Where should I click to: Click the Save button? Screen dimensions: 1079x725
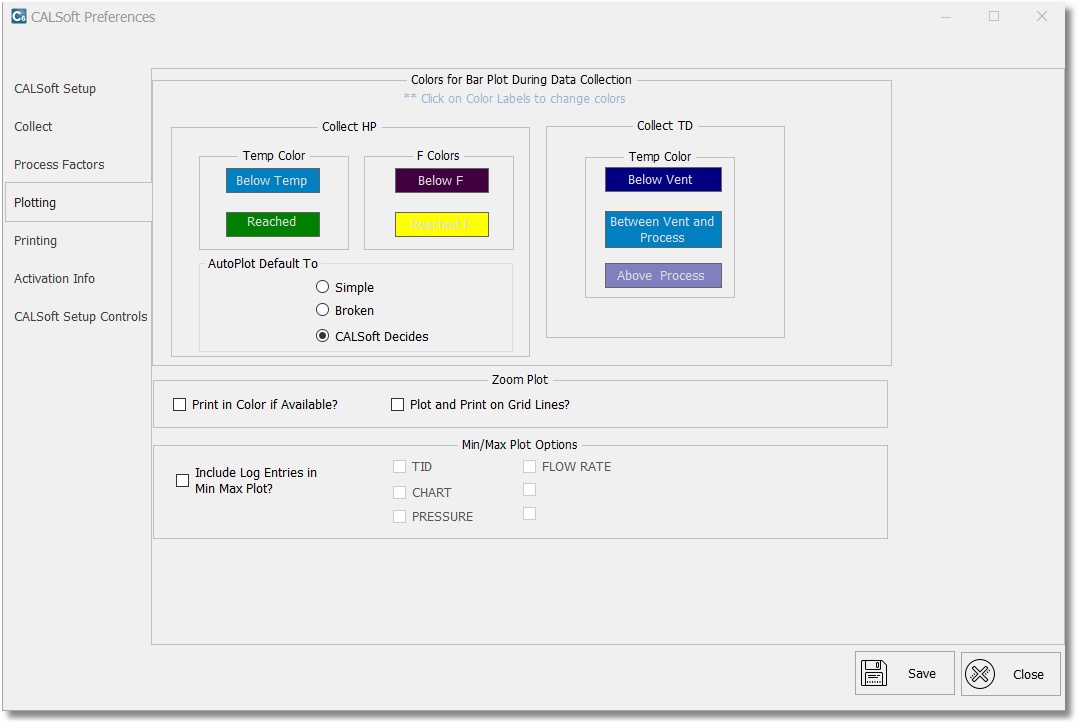point(904,673)
